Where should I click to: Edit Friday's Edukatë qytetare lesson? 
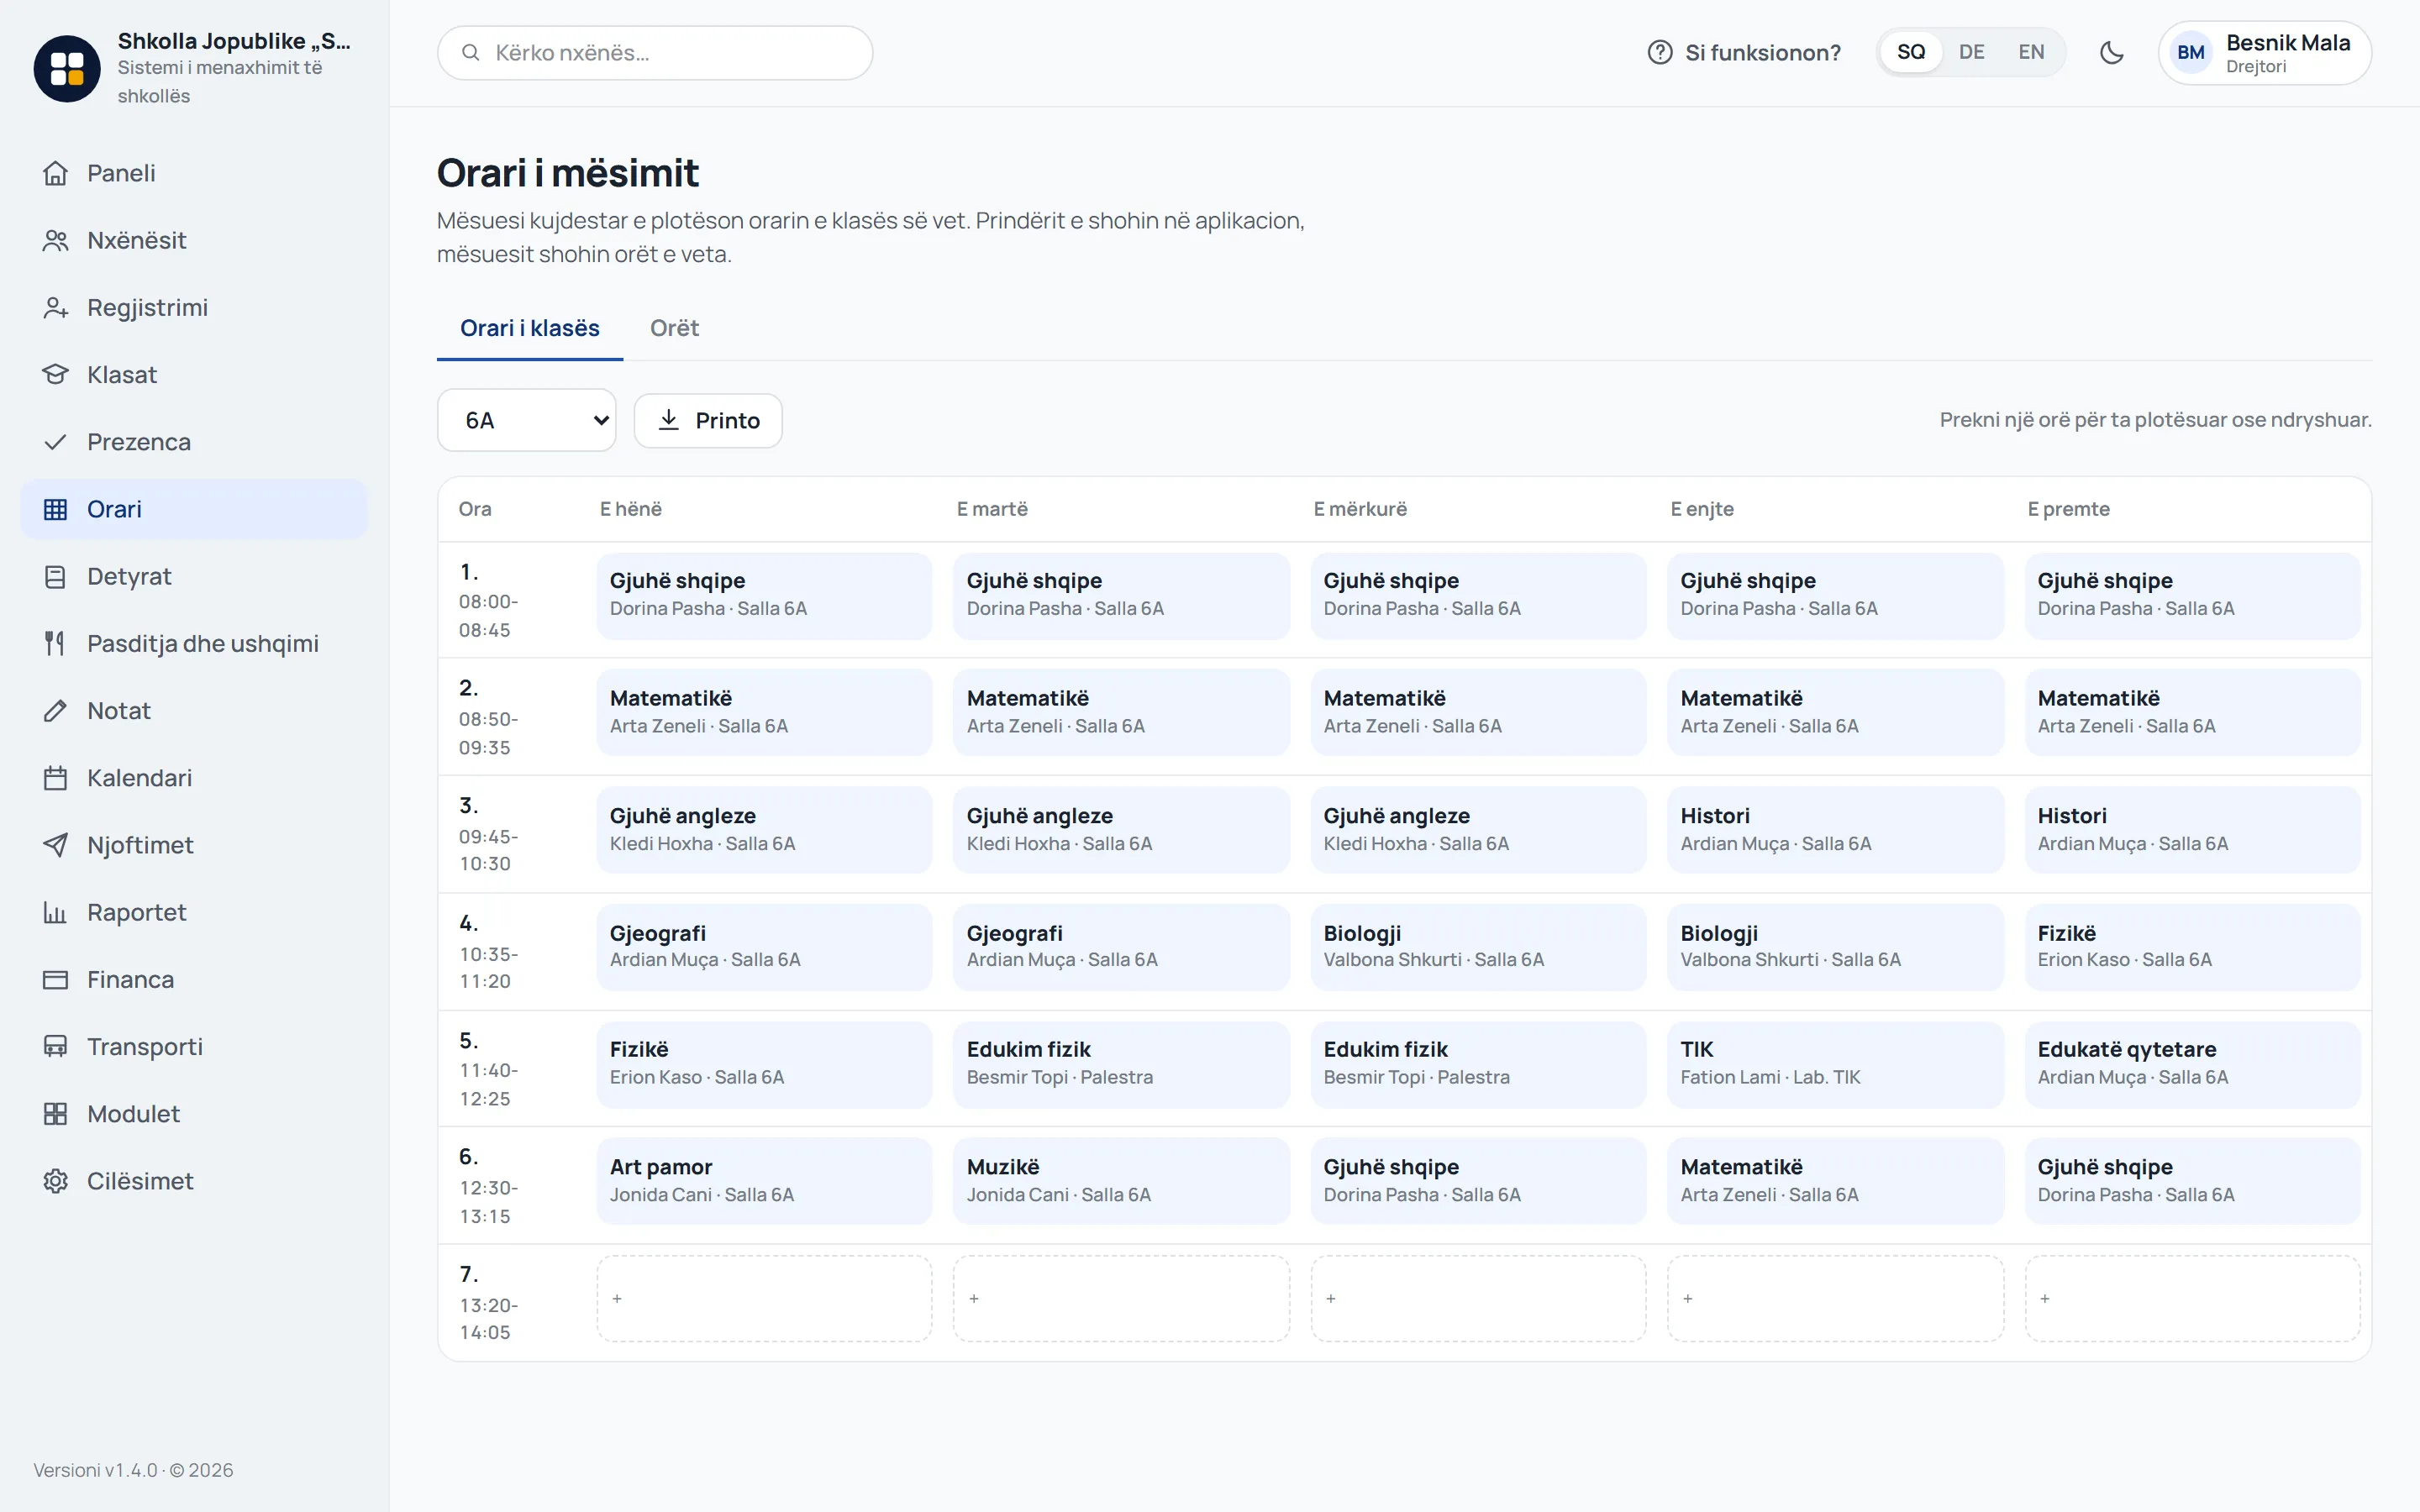[x=2192, y=1064]
